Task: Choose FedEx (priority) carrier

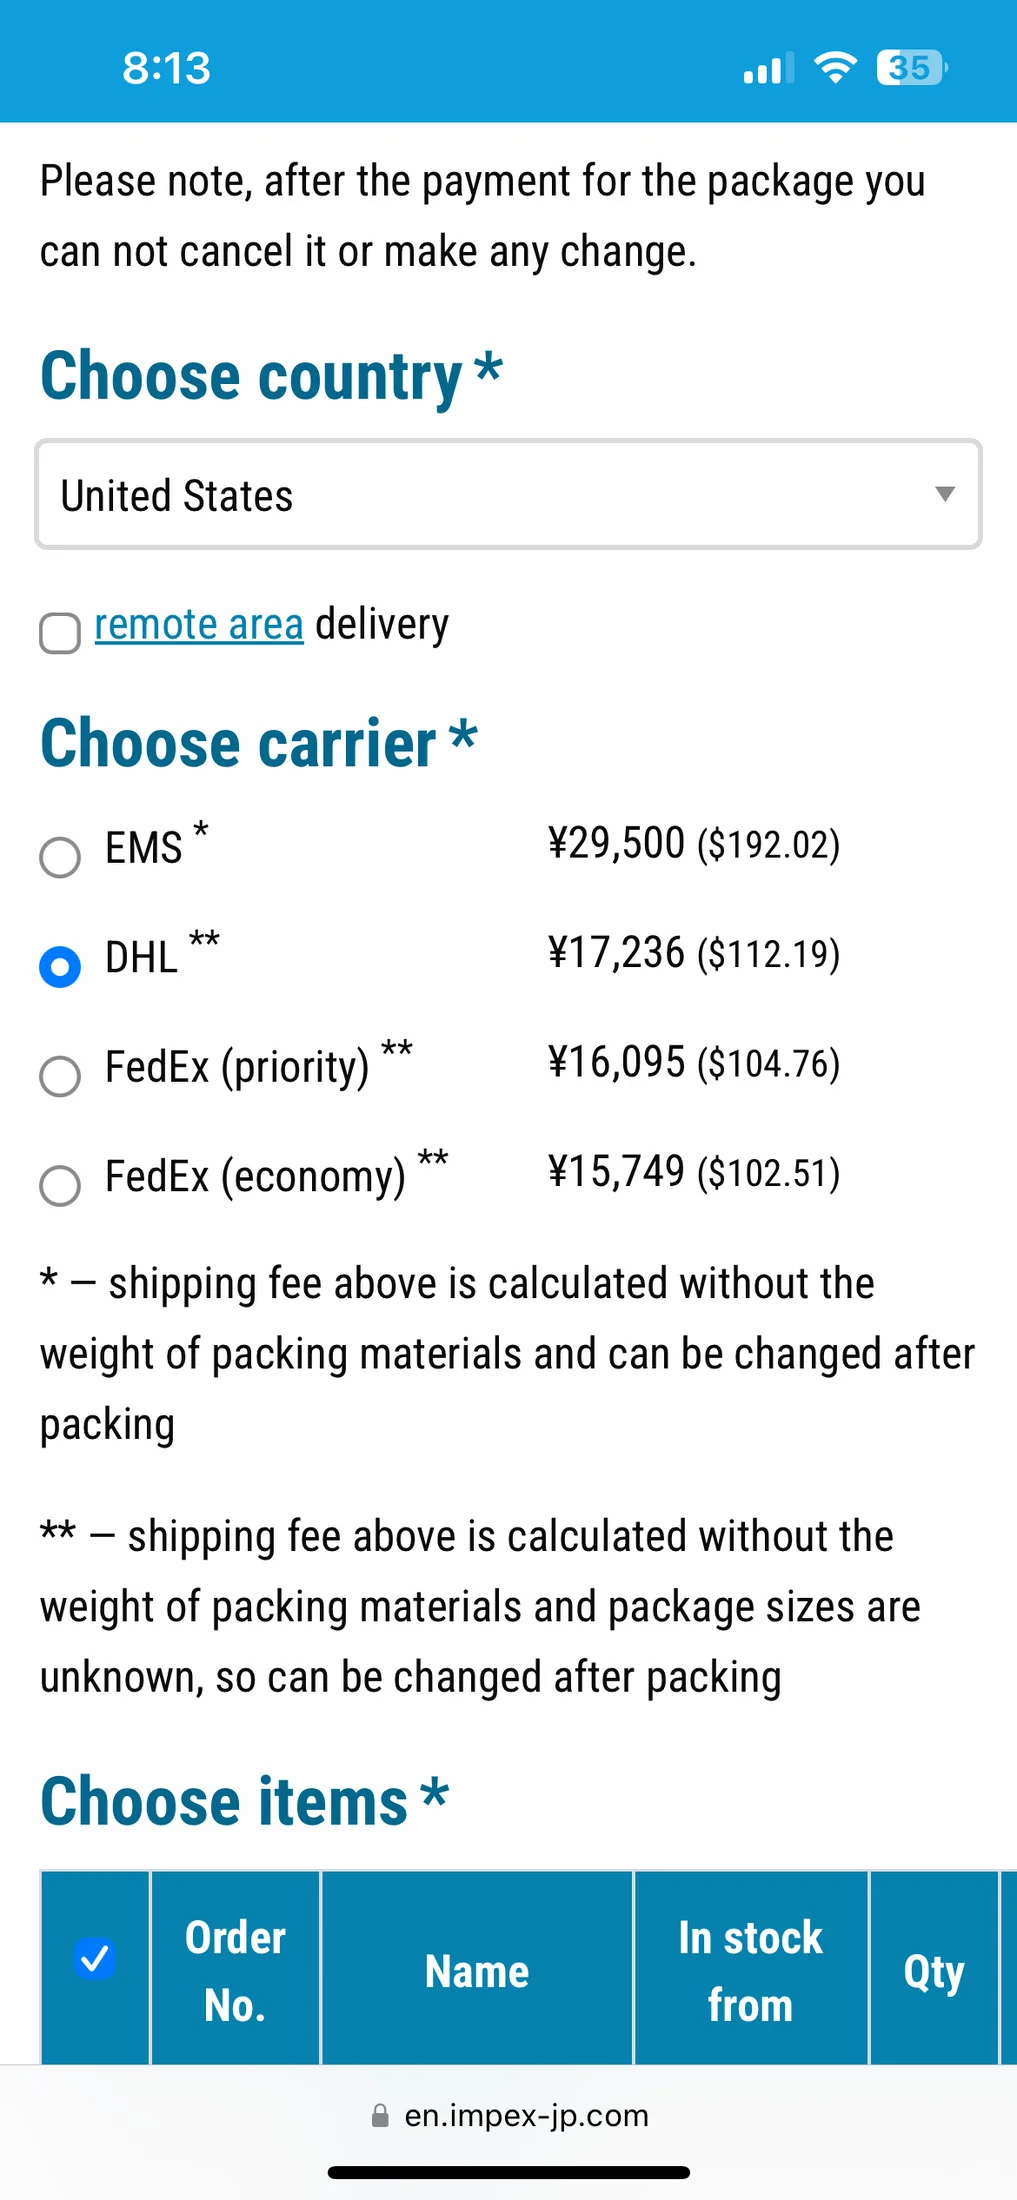Action: coord(60,1076)
